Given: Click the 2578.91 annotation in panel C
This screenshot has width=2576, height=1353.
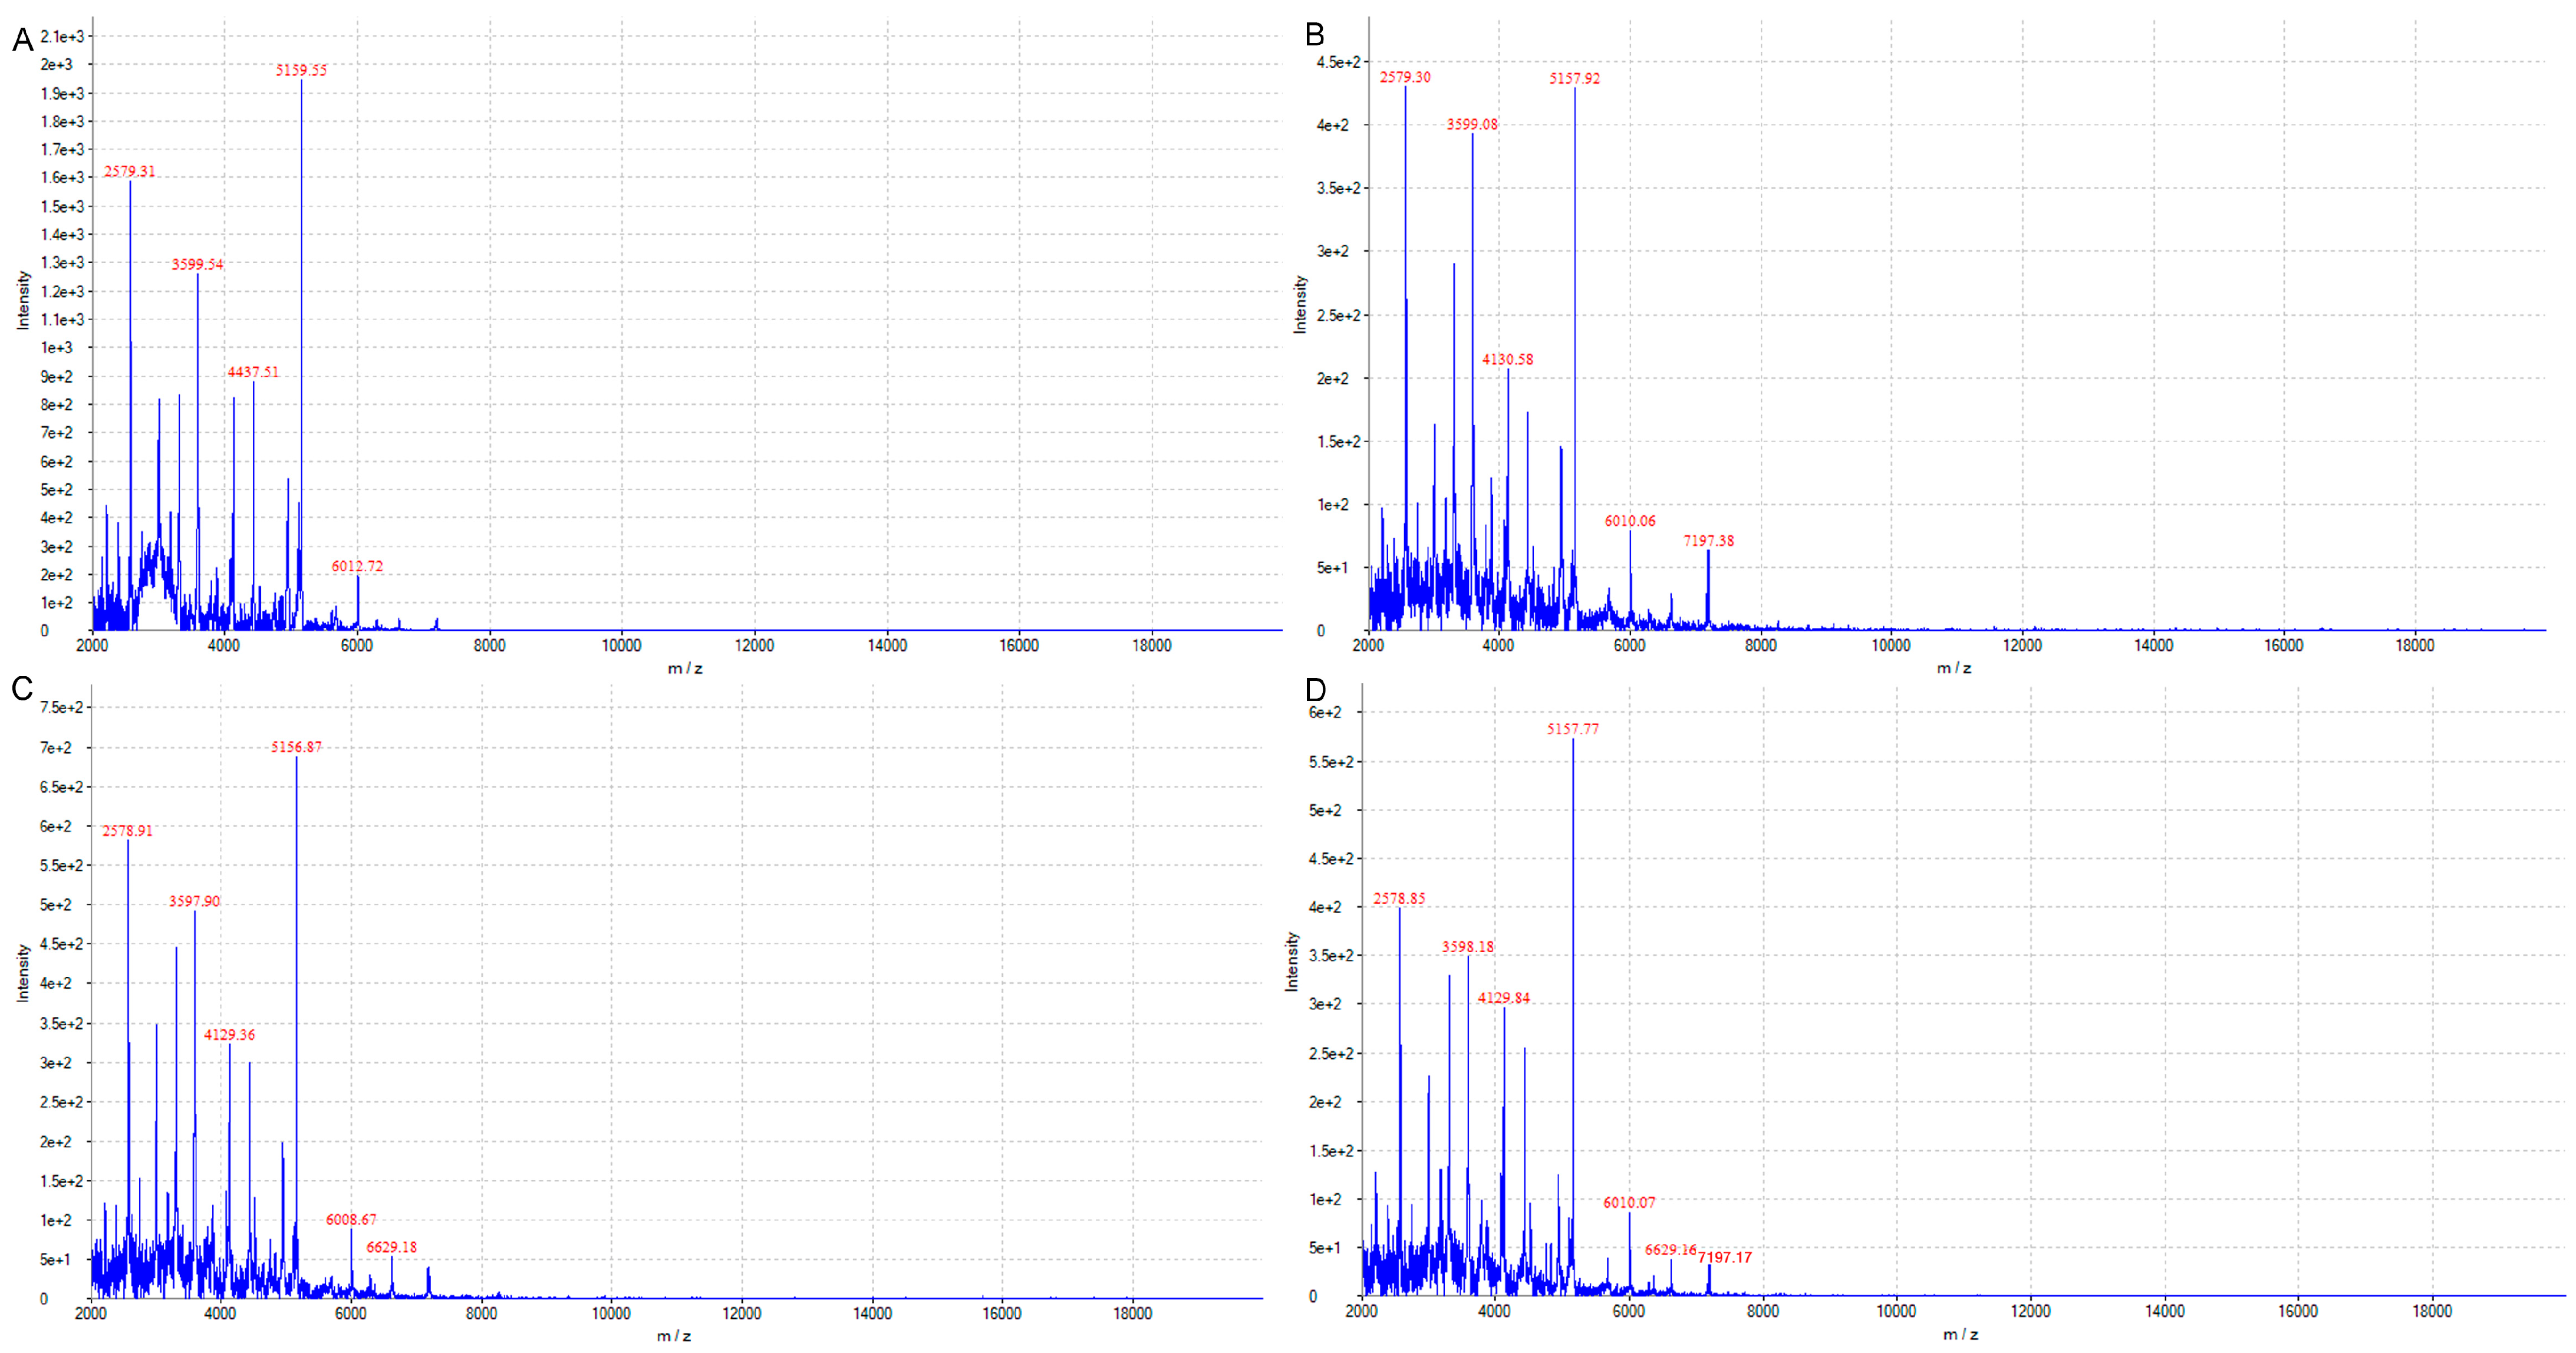Looking at the screenshot, I should (x=129, y=830).
